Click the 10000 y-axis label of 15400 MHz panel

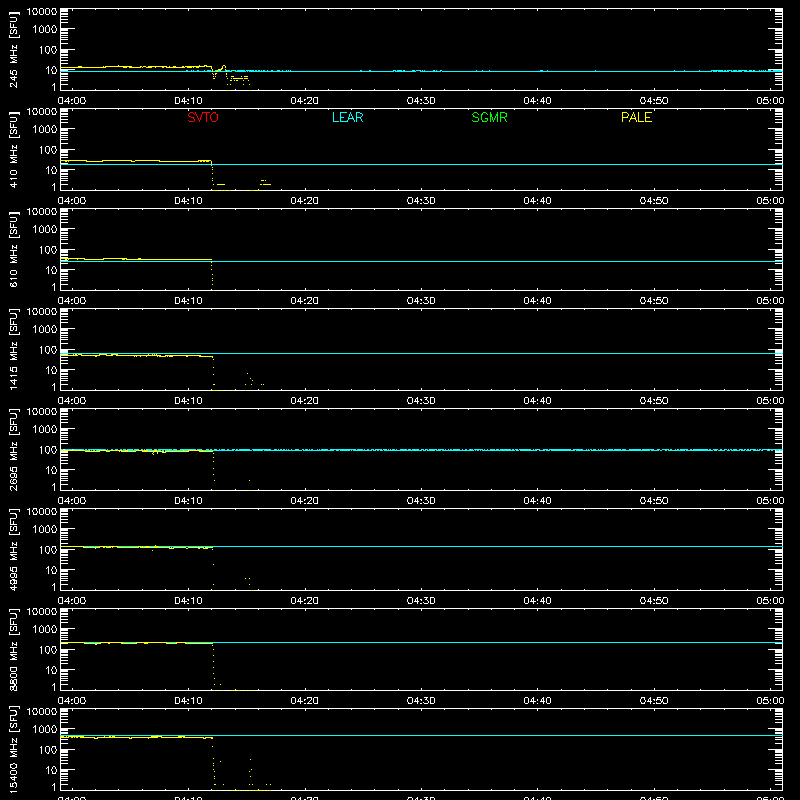click(42, 712)
